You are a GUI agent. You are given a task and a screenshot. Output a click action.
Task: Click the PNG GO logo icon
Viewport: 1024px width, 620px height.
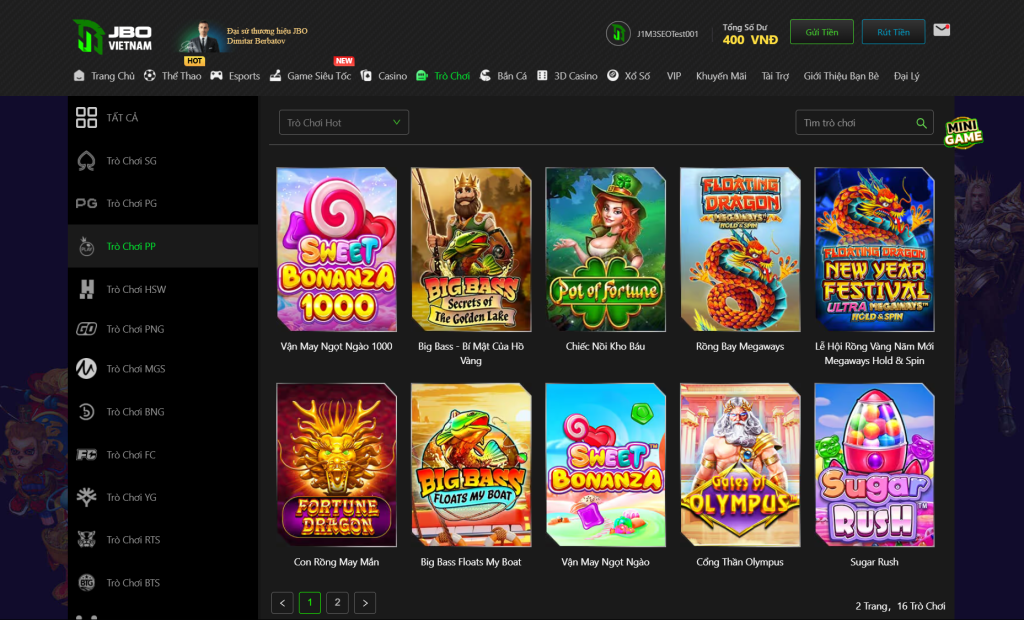(86, 329)
